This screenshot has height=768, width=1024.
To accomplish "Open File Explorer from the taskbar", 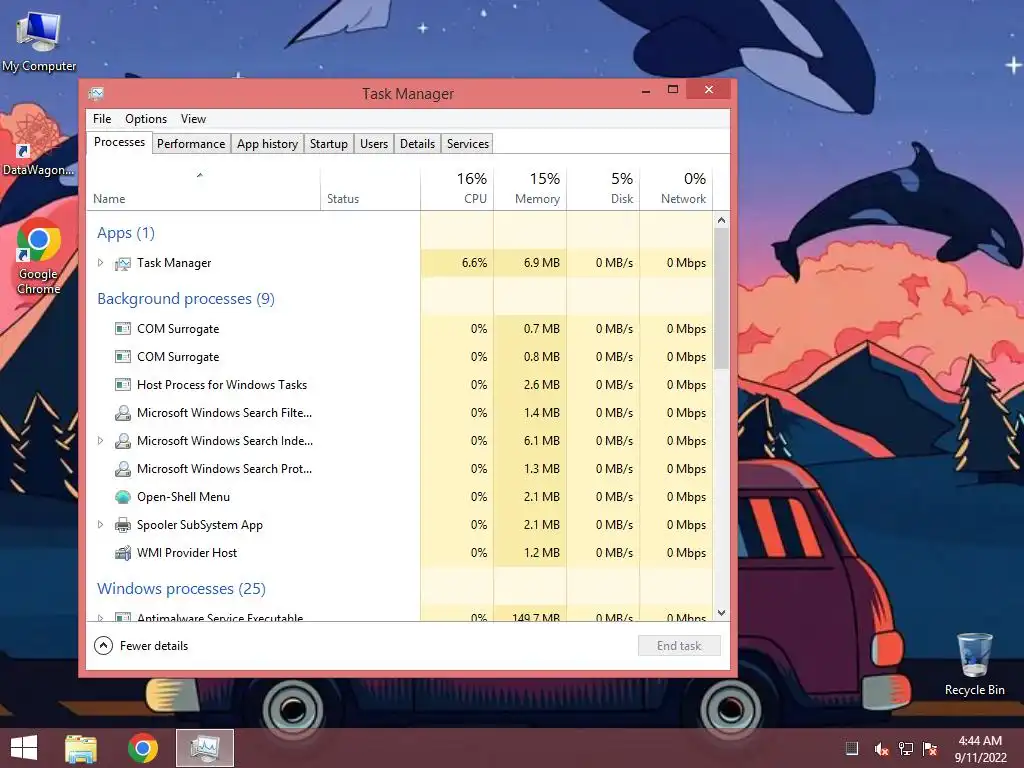I will tap(81, 748).
